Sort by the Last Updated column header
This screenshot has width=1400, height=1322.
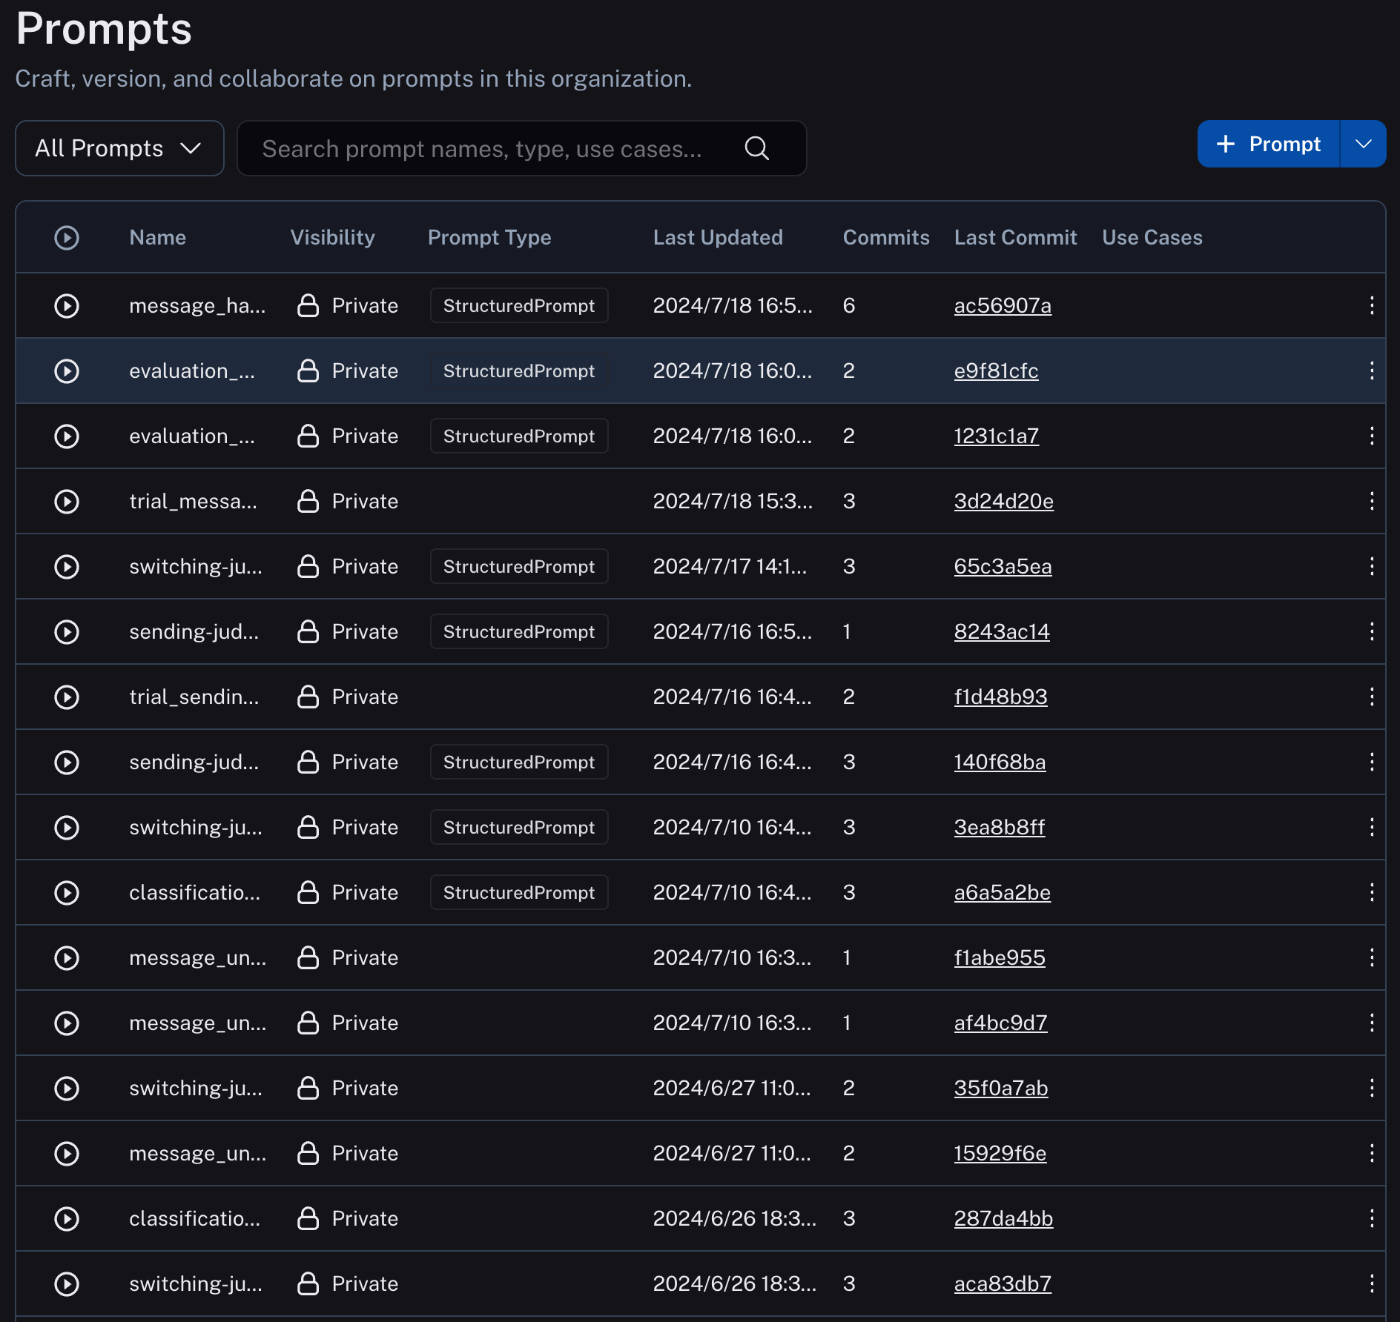(718, 238)
